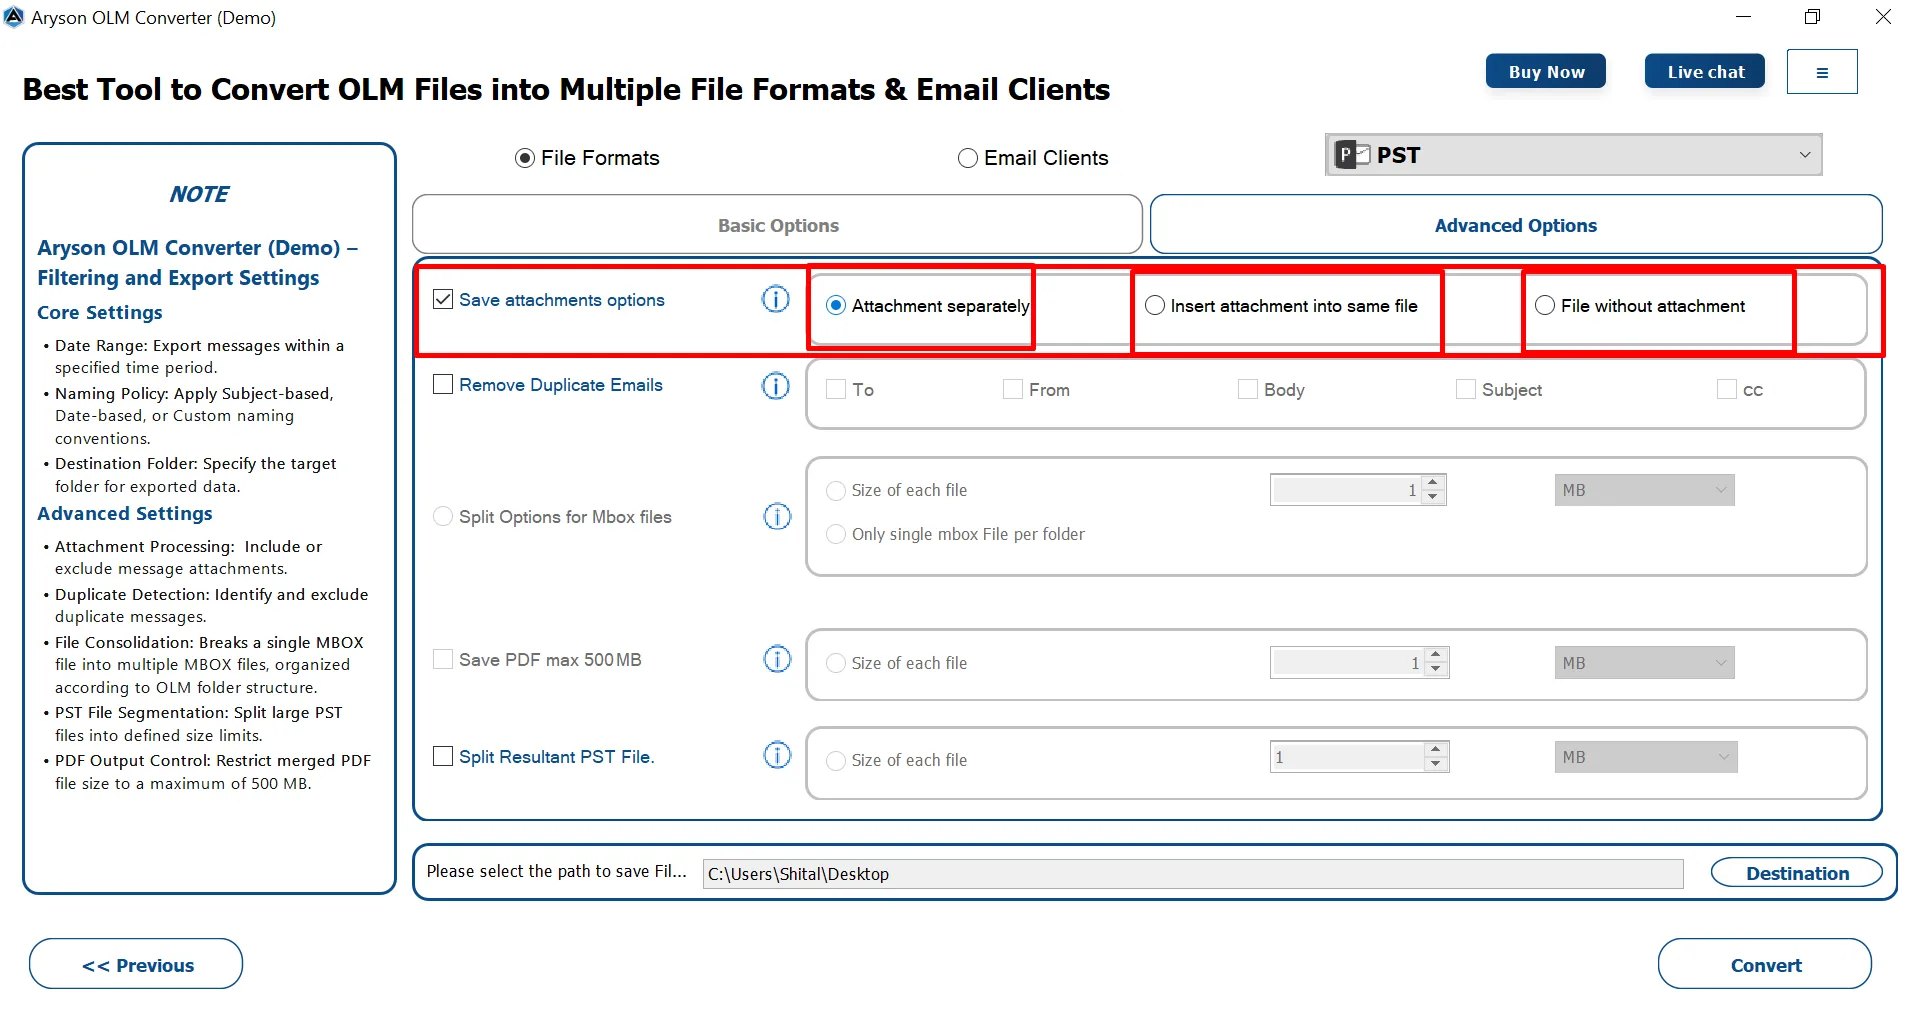Click info icon beside Save attachments options
This screenshot has width=1919, height=1012.
[x=776, y=299]
